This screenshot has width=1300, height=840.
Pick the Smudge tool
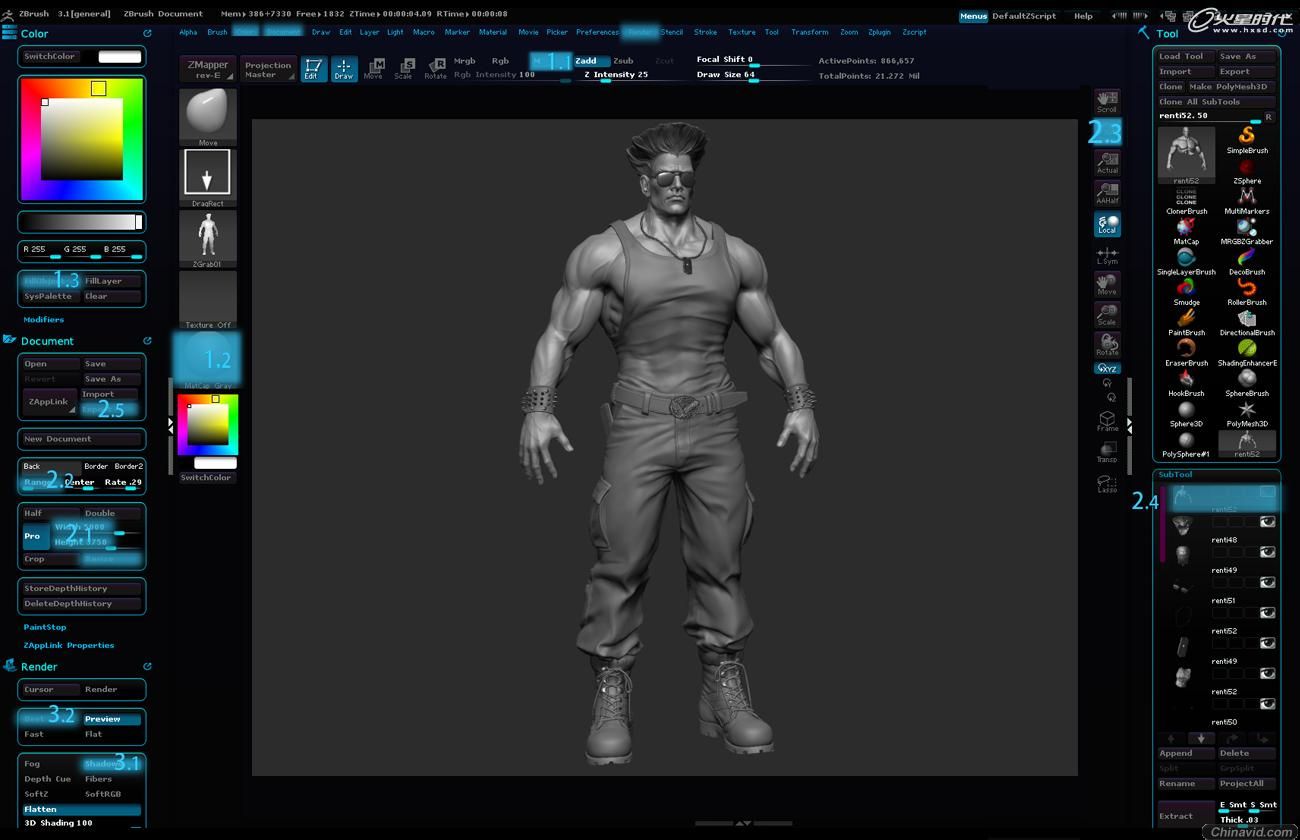1186,290
